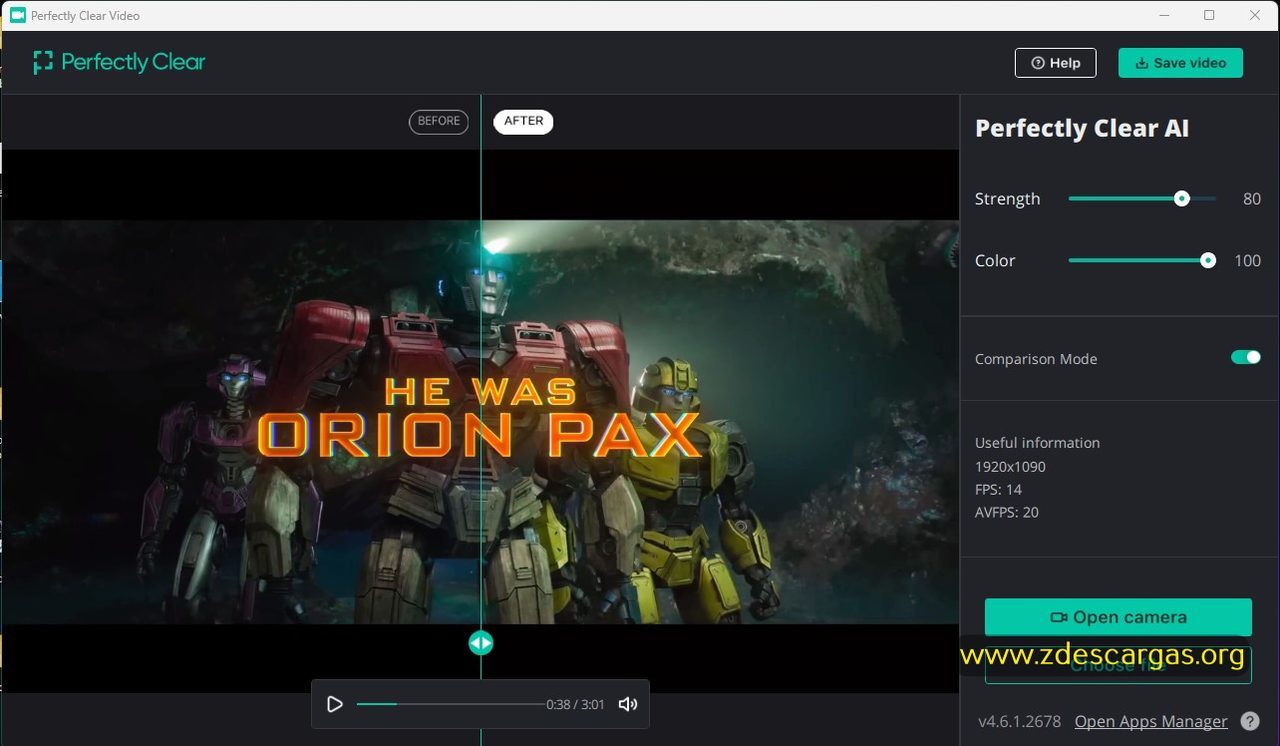Select the AVFPS: 20 value

tap(1007, 512)
